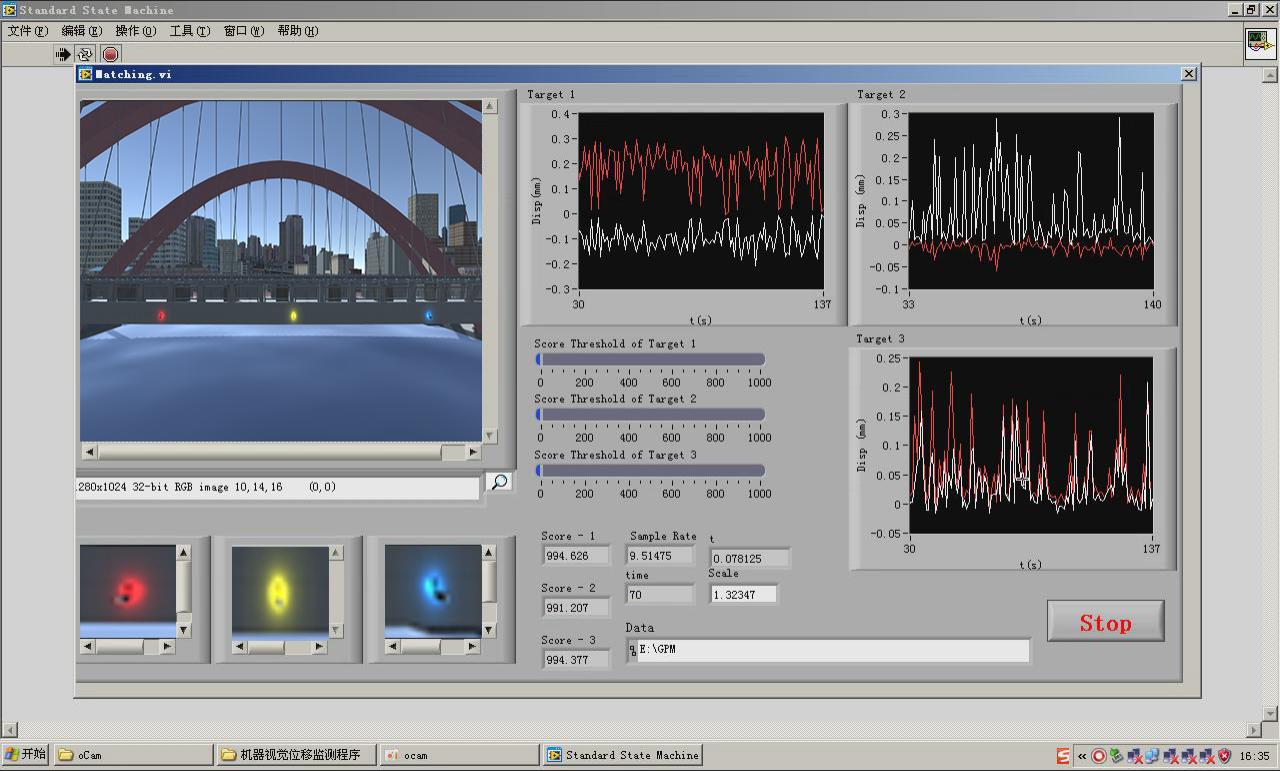Click the Score Threshold of Target 3 slider
The width and height of the screenshot is (1280, 771).
[650, 470]
